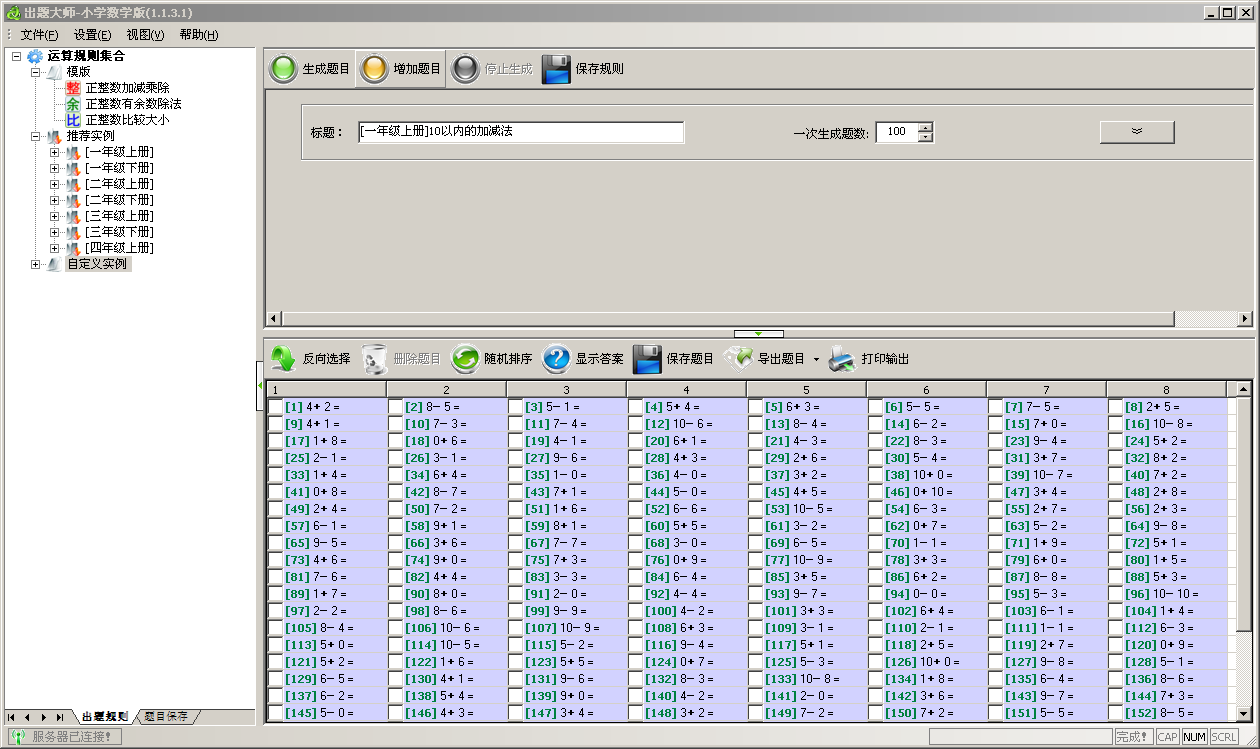Click the 保存题目 save questions icon
This screenshot has width=1260, height=749.
click(647, 359)
